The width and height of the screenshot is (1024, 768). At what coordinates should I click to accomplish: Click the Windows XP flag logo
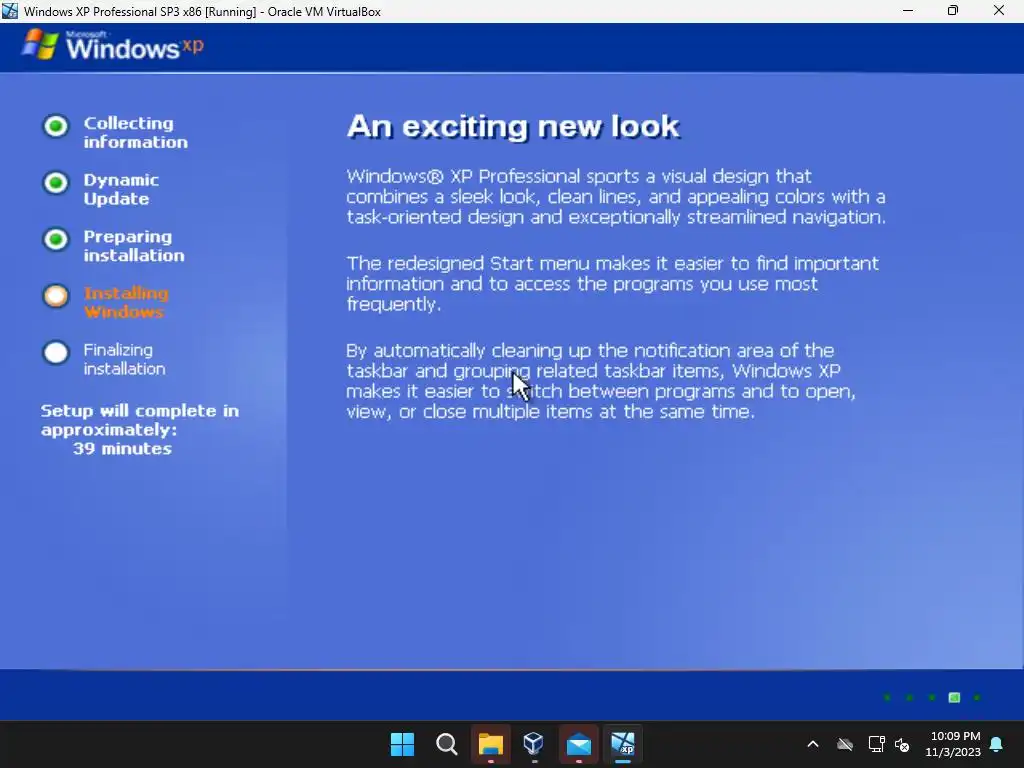point(40,44)
